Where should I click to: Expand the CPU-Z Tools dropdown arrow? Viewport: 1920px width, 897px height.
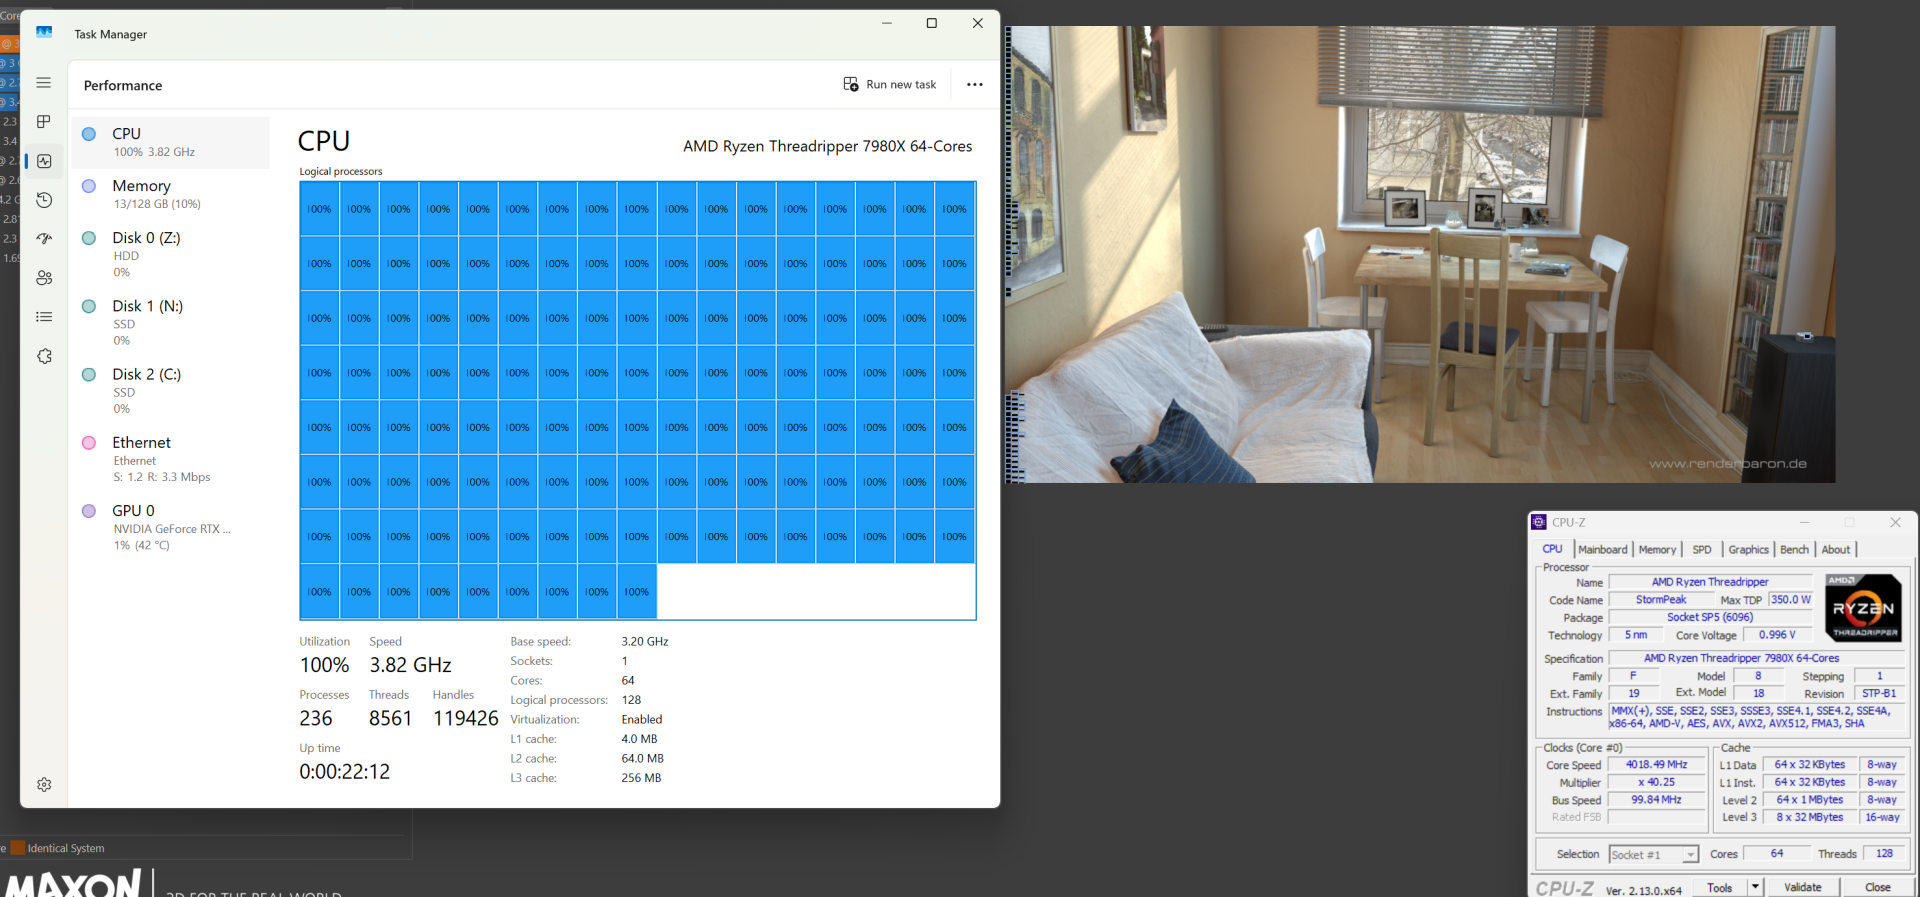(1755, 887)
